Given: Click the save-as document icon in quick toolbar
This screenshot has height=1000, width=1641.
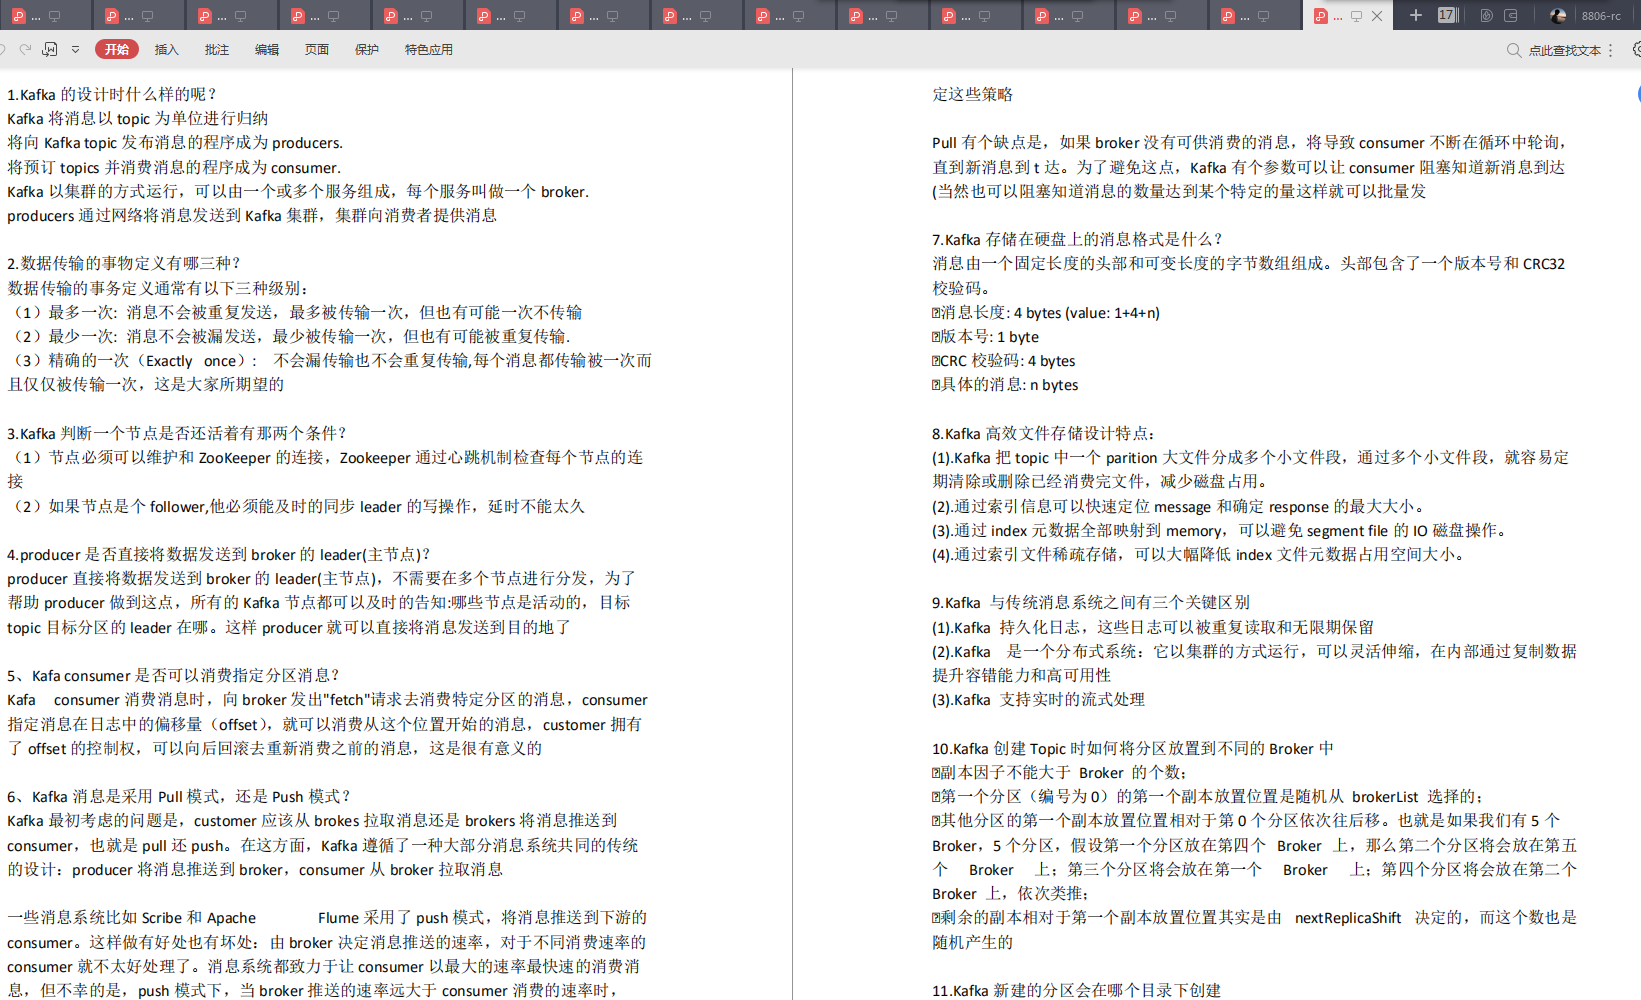Looking at the screenshot, I should click(50, 49).
